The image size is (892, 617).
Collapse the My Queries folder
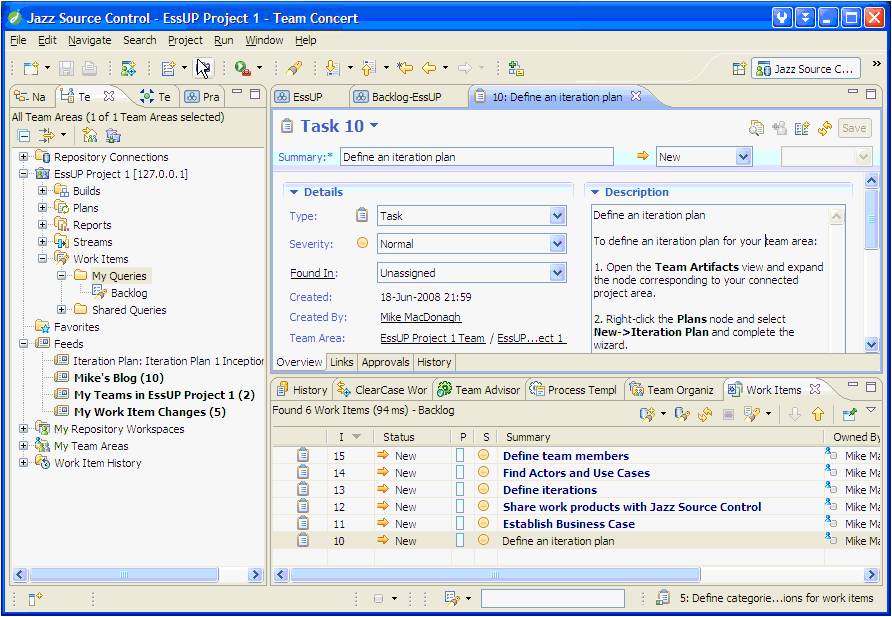coord(62,276)
